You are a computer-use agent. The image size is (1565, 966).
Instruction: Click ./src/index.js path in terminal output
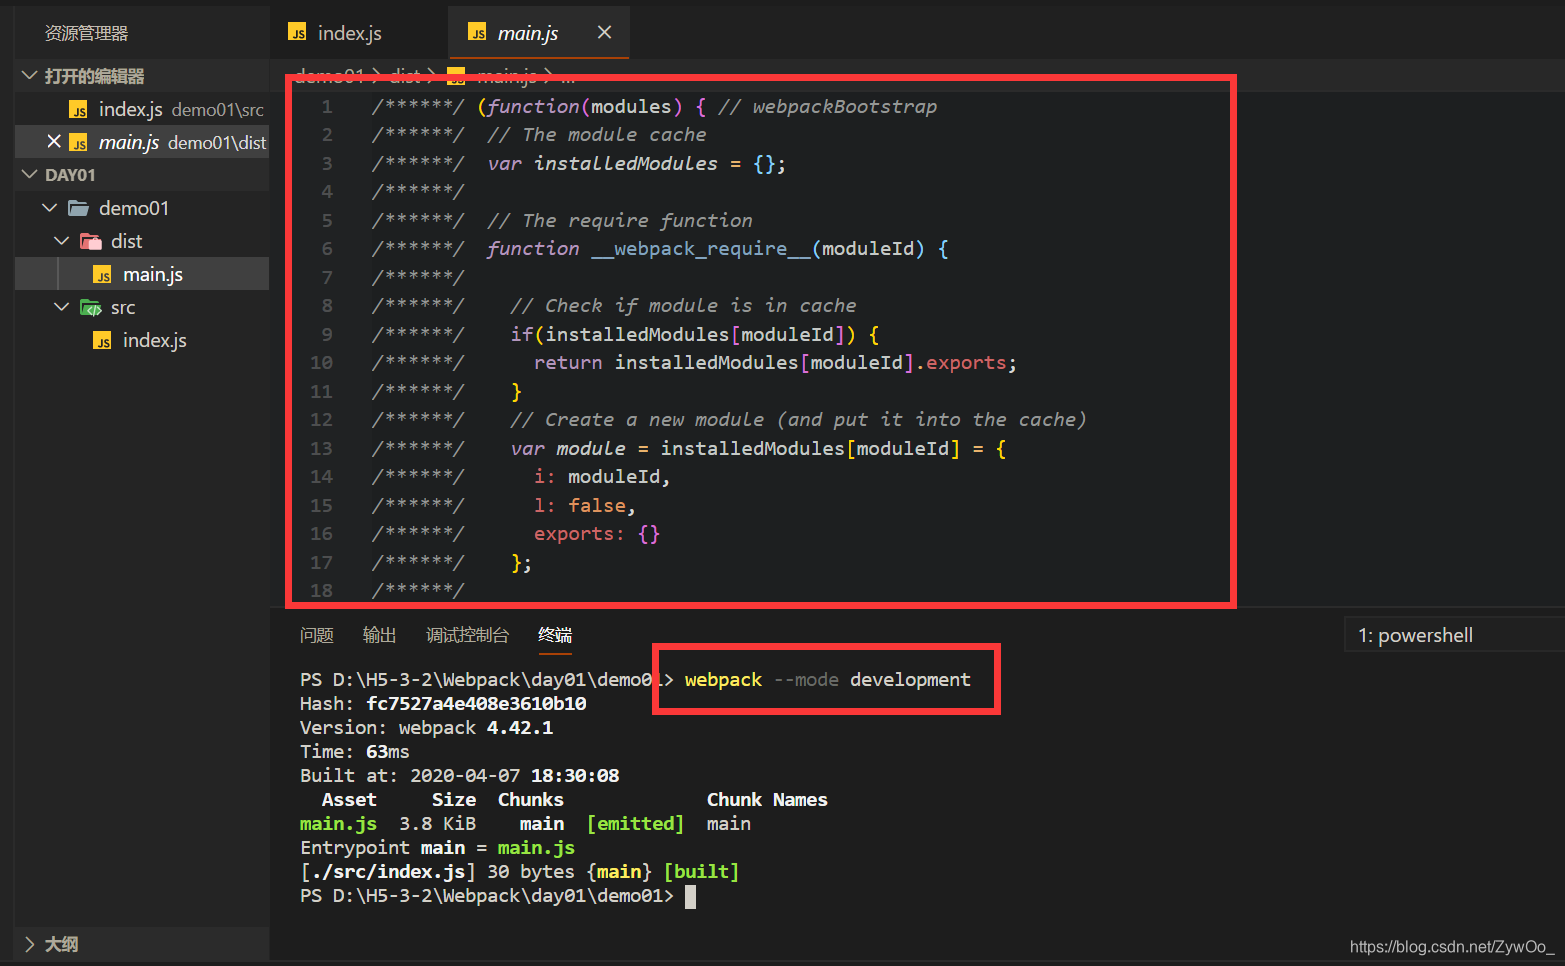click(x=388, y=872)
